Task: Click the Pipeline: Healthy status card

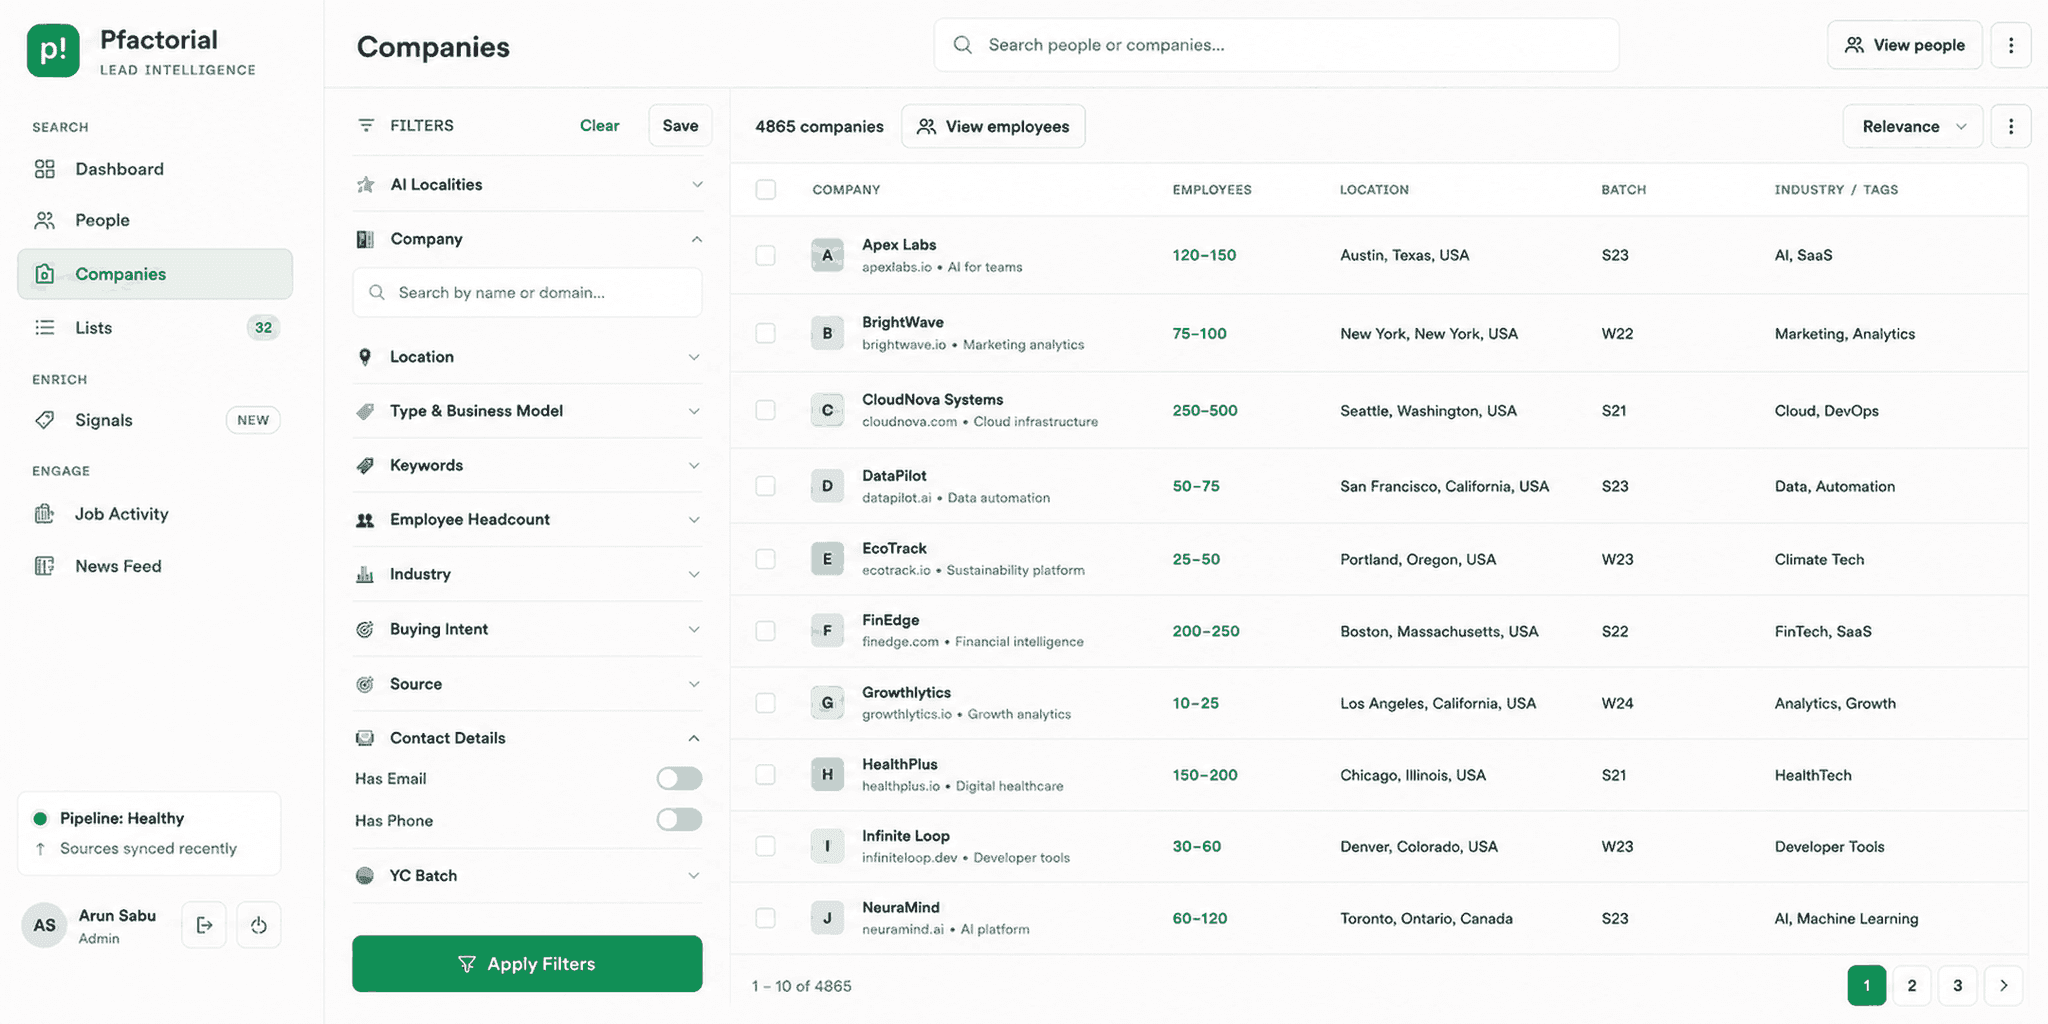Action: tap(149, 833)
